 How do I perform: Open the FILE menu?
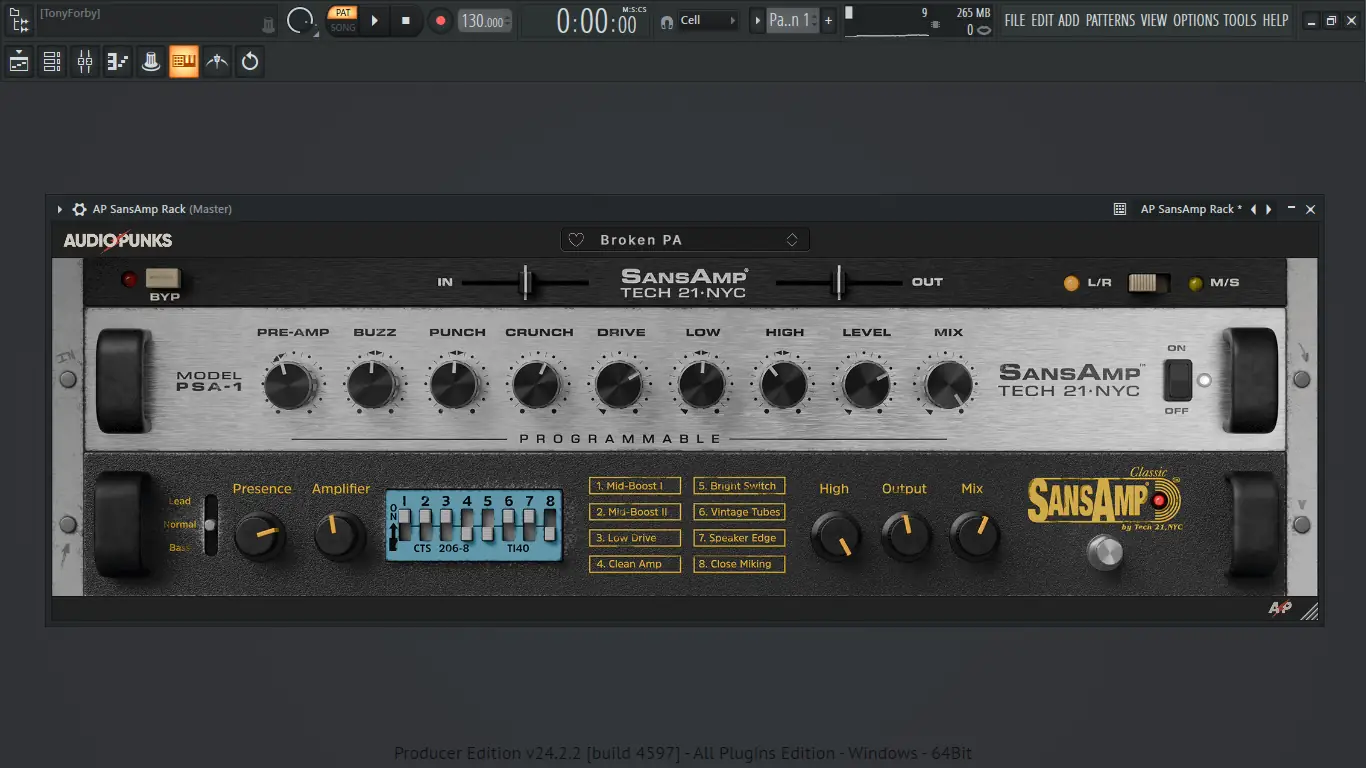pyautogui.click(x=1015, y=20)
